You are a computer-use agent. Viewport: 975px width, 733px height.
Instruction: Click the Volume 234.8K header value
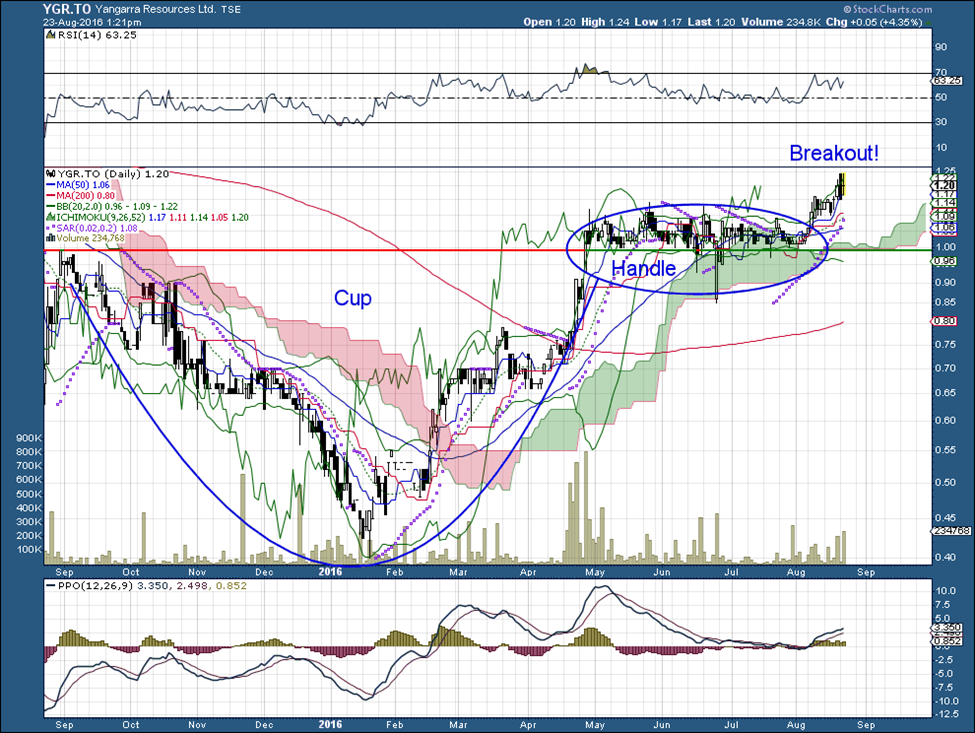780,22
